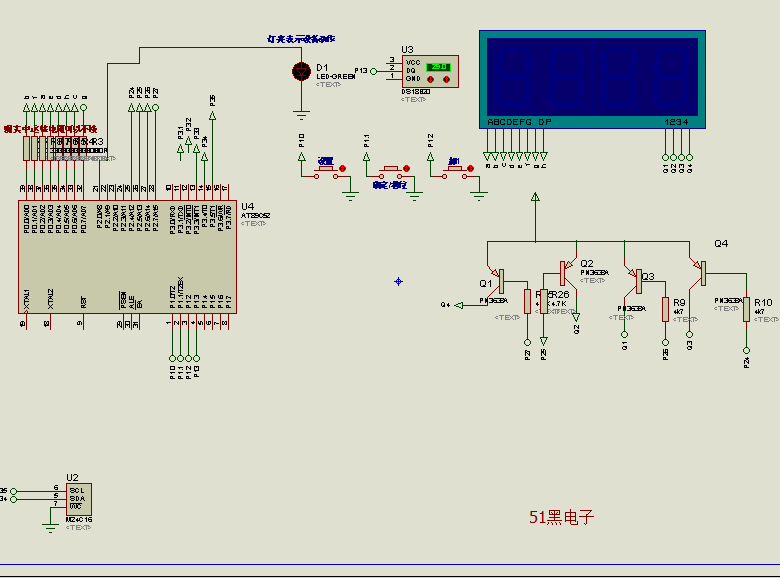Toggle the latch dot of P11 pushbutton
This screenshot has width=780, height=578.
(x=406, y=169)
